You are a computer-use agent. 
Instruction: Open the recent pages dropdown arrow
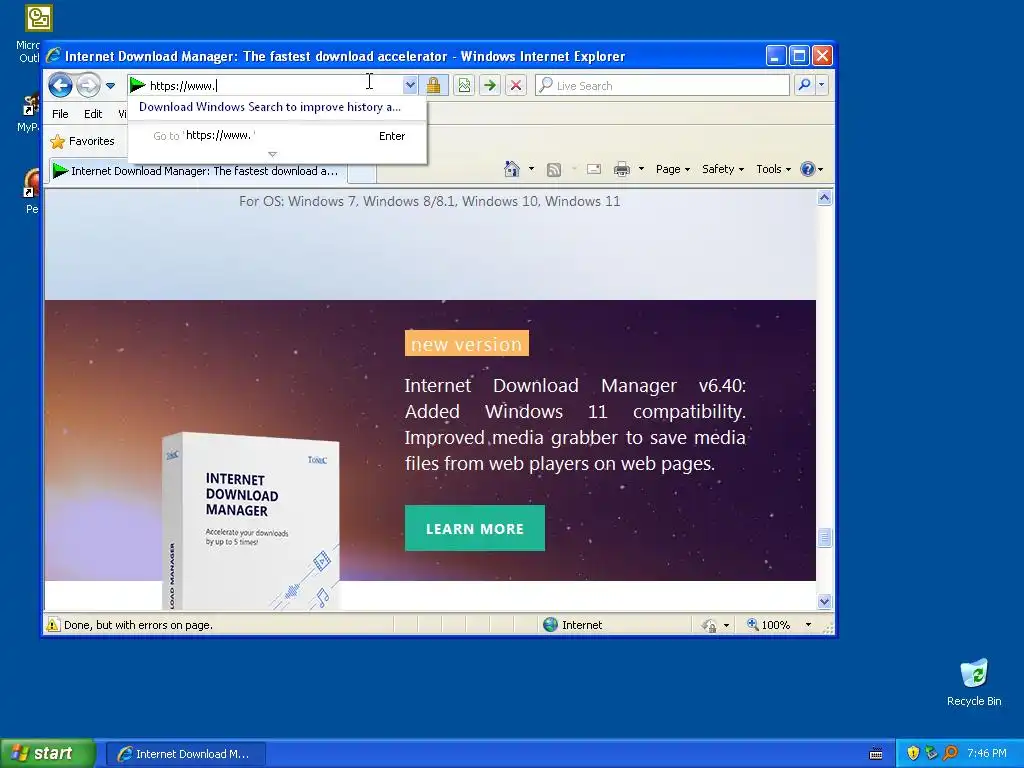tap(110, 86)
